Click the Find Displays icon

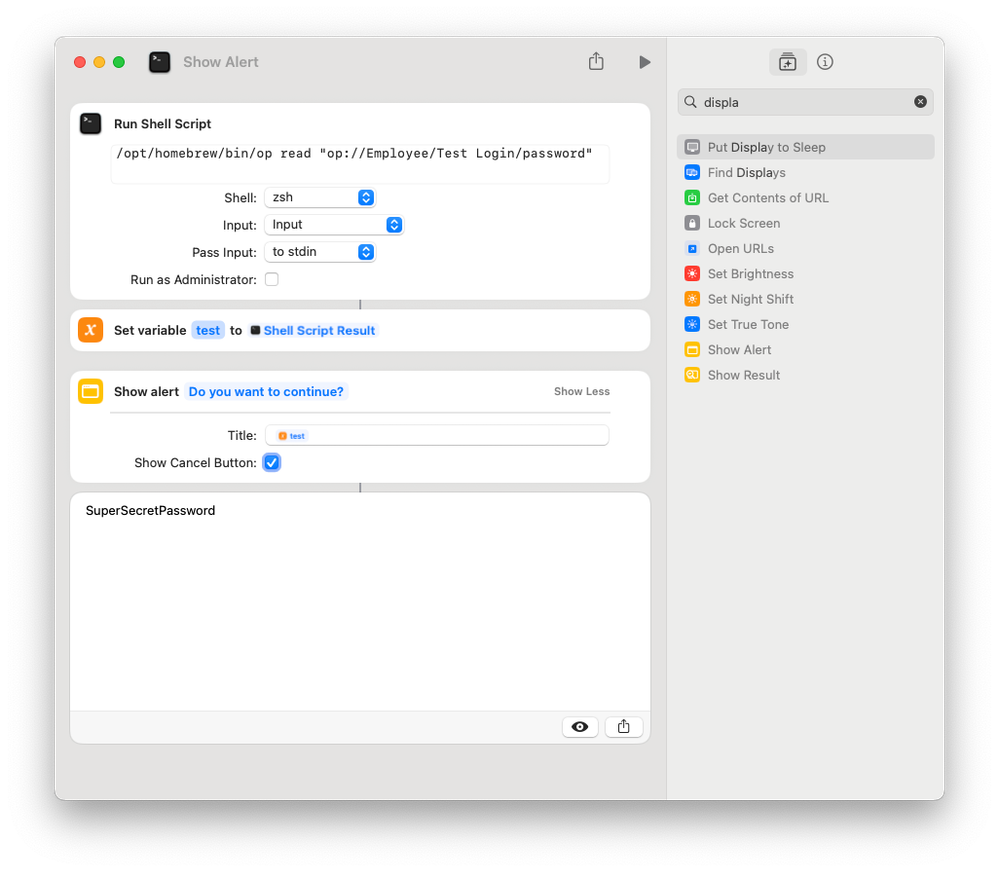[x=692, y=173]
